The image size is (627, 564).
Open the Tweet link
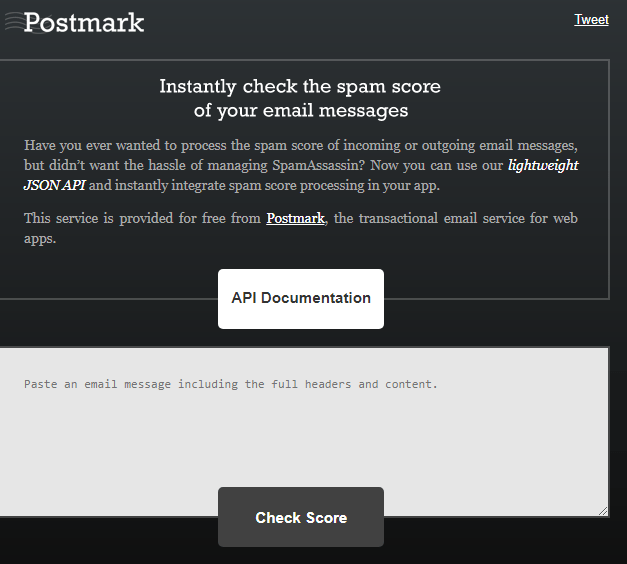click(x=591, y=20)
